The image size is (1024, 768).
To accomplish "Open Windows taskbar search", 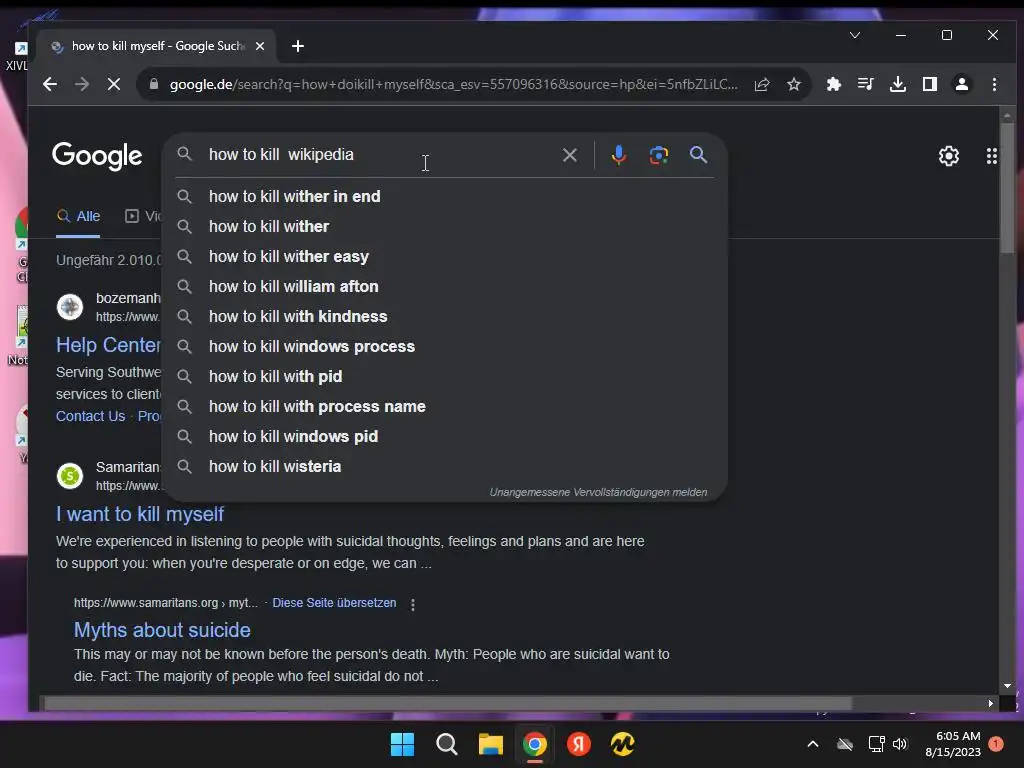I will click(447, 744).
